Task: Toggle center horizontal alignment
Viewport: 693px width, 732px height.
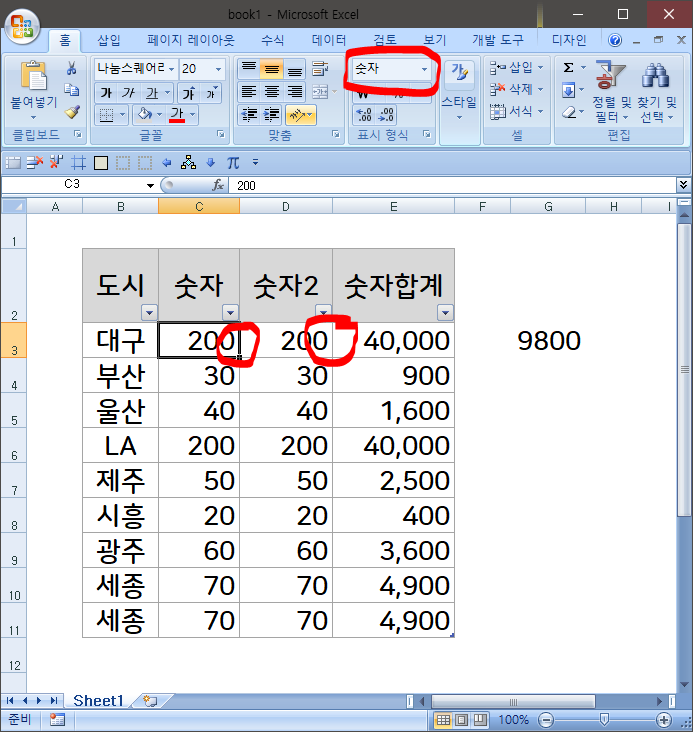Action: tap(271, 92)
